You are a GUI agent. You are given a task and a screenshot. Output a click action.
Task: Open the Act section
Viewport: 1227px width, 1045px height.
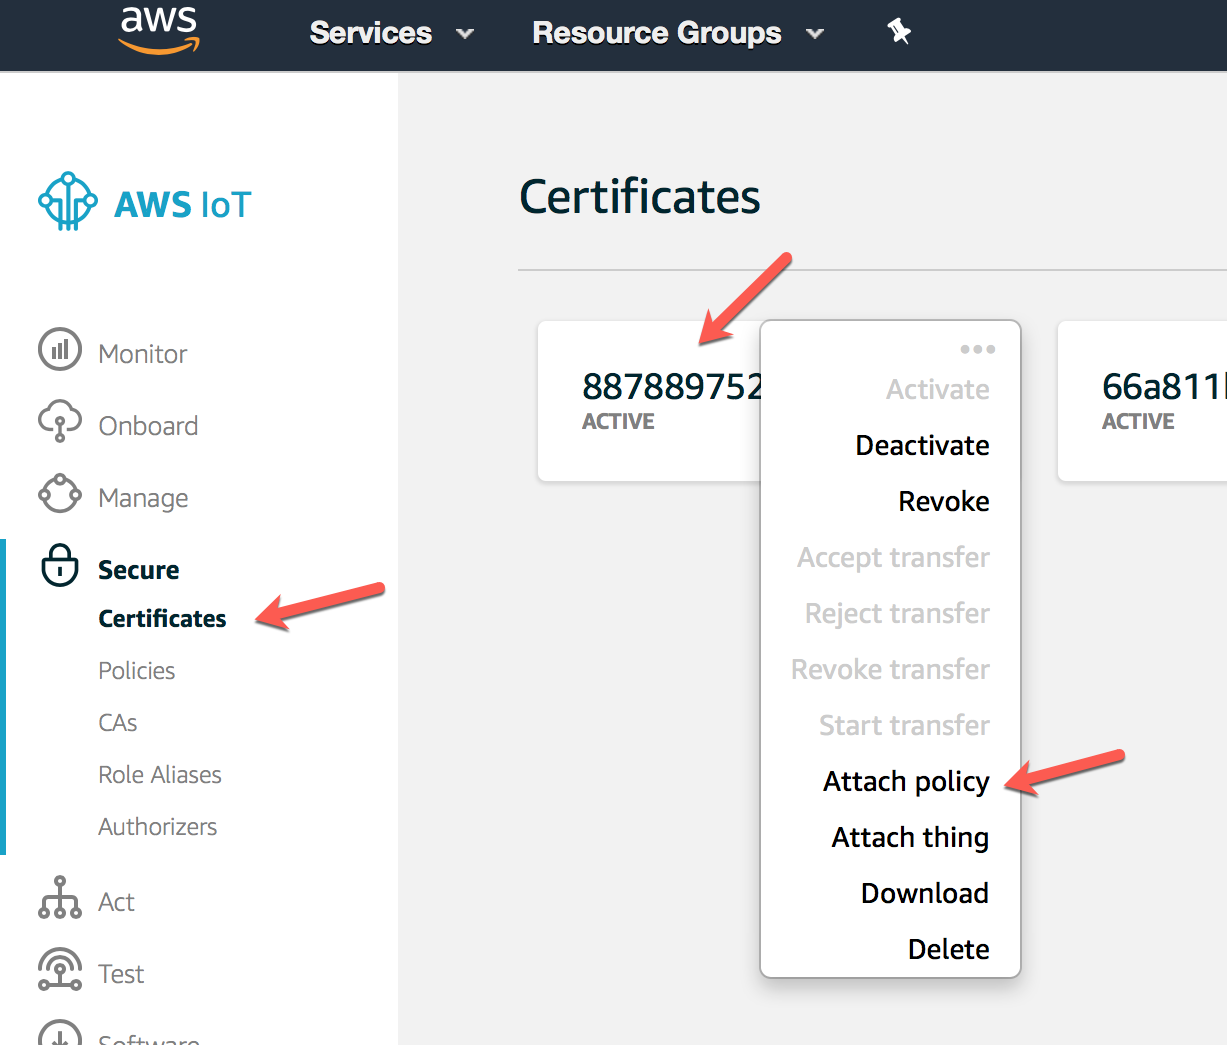point(116,902)
